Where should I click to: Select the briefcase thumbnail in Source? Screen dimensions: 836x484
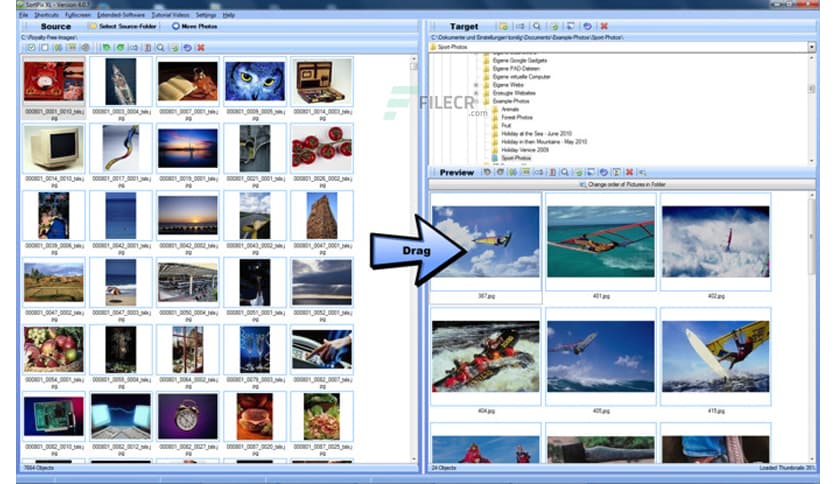point(322,82)
